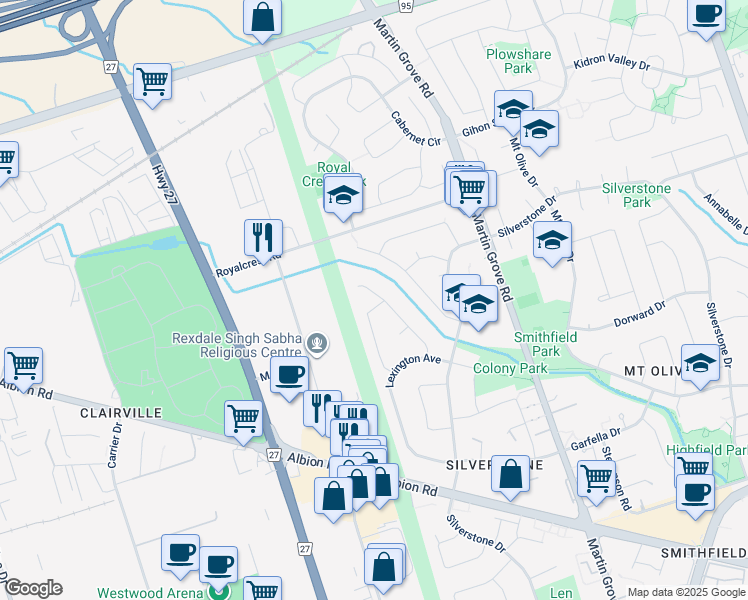Select the Smithfield Park label
This screenshot has width=748, height=600.
click(546, 344)
